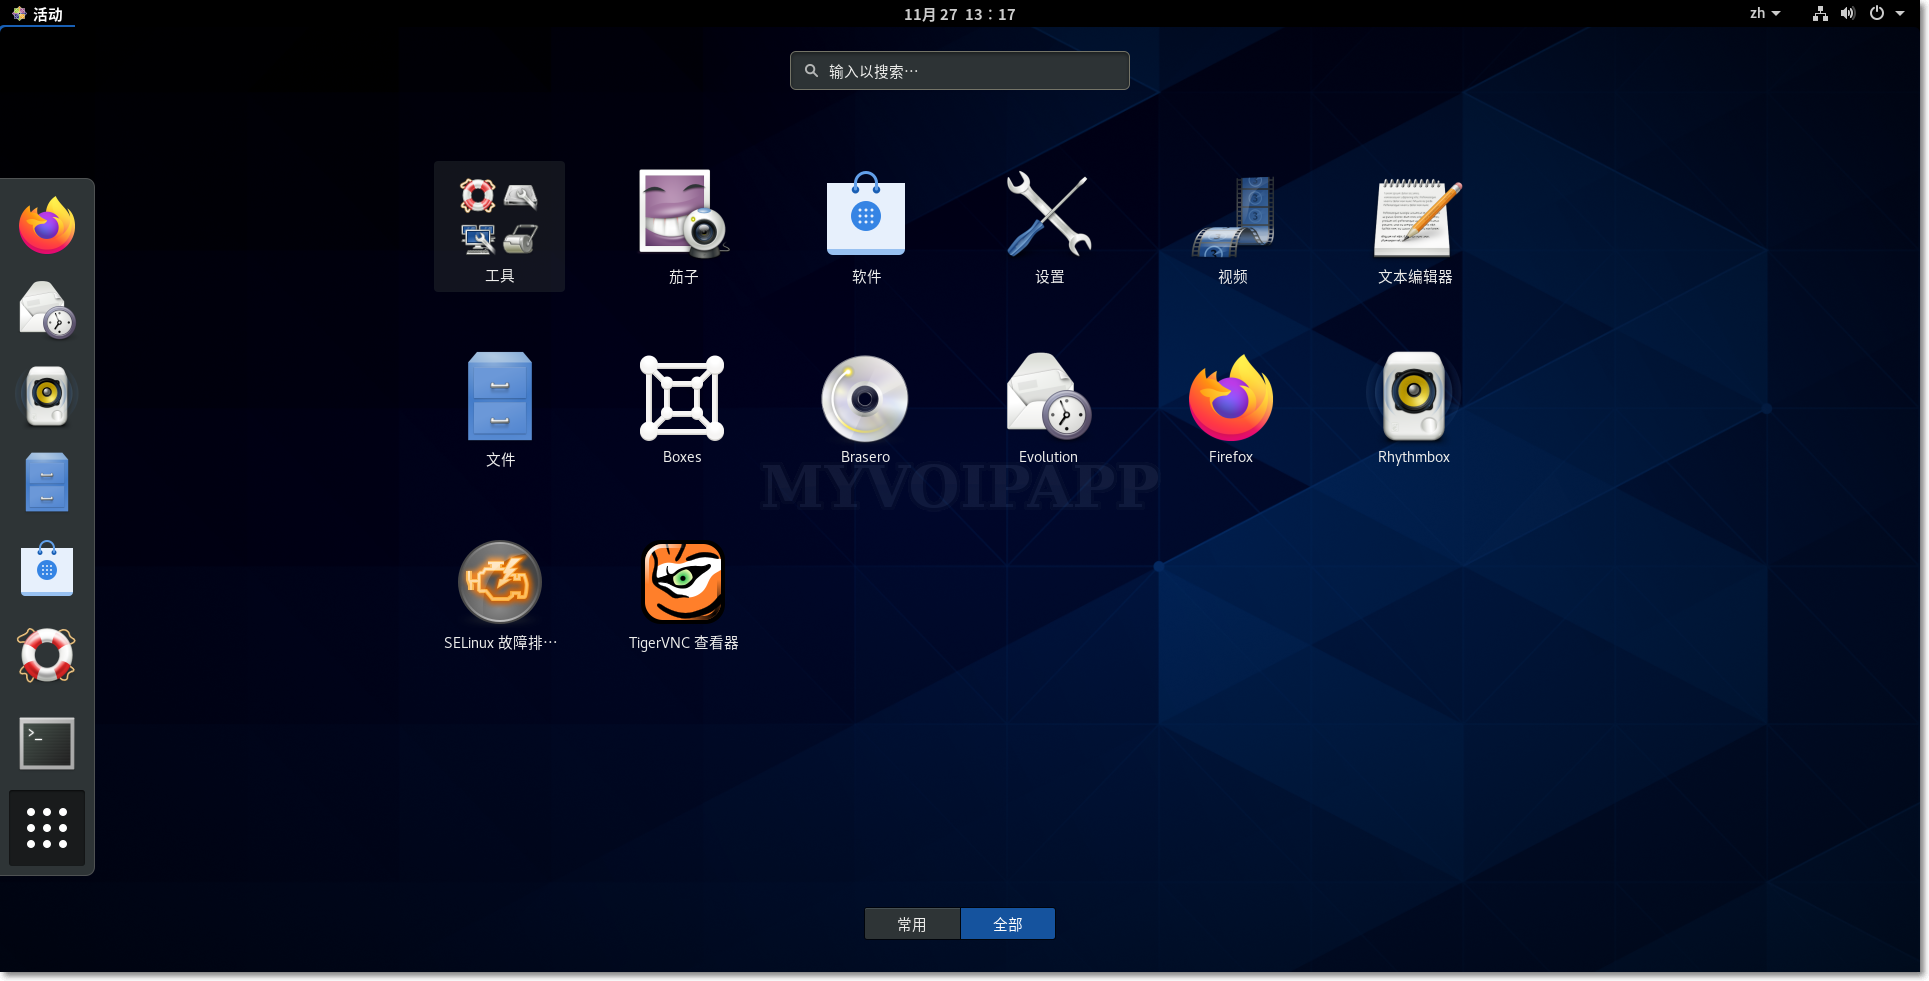The image size is (1929, 981).
Task: Launch SELinux 故障排除 troubleshooter
Action: pyautogui.click(x=500, y=595)
